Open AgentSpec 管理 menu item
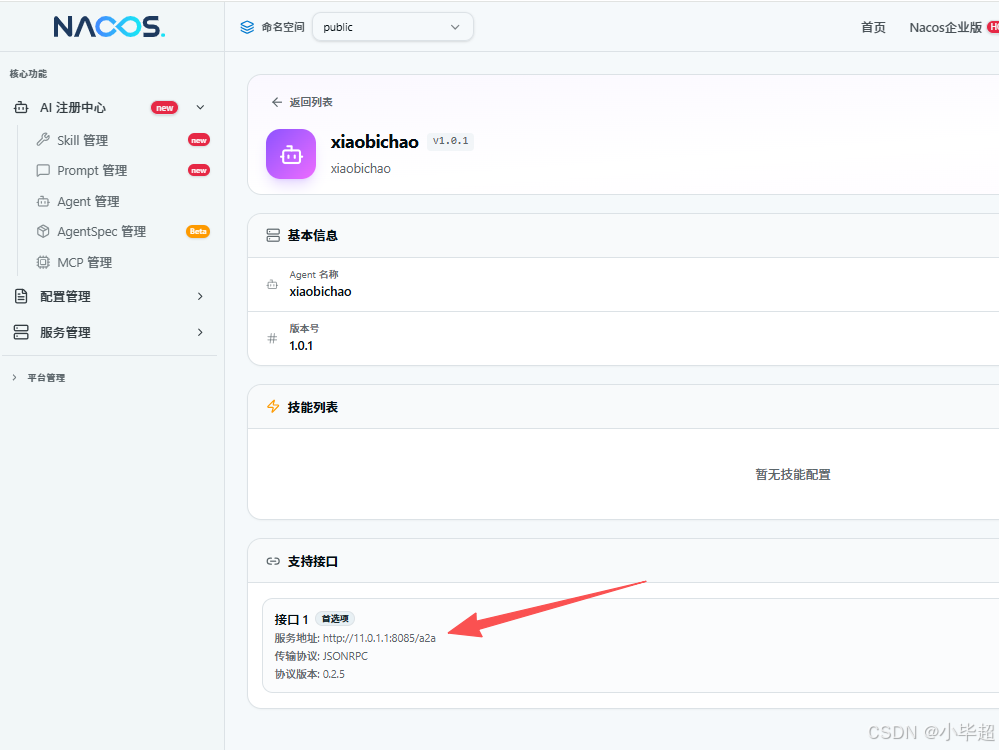The width and height of the screenshot is (999, 750). tap(101, 231)
